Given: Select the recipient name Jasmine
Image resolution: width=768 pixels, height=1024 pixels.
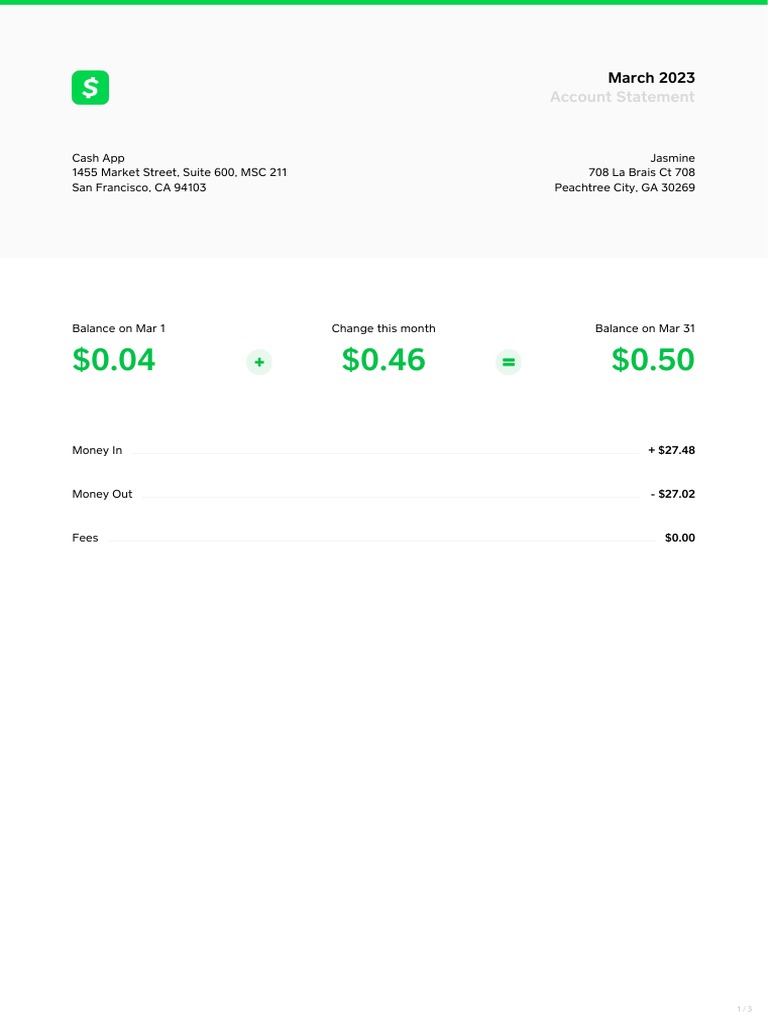Looking at the screenshot, I should pyautogui.click(x=672, y=158).
